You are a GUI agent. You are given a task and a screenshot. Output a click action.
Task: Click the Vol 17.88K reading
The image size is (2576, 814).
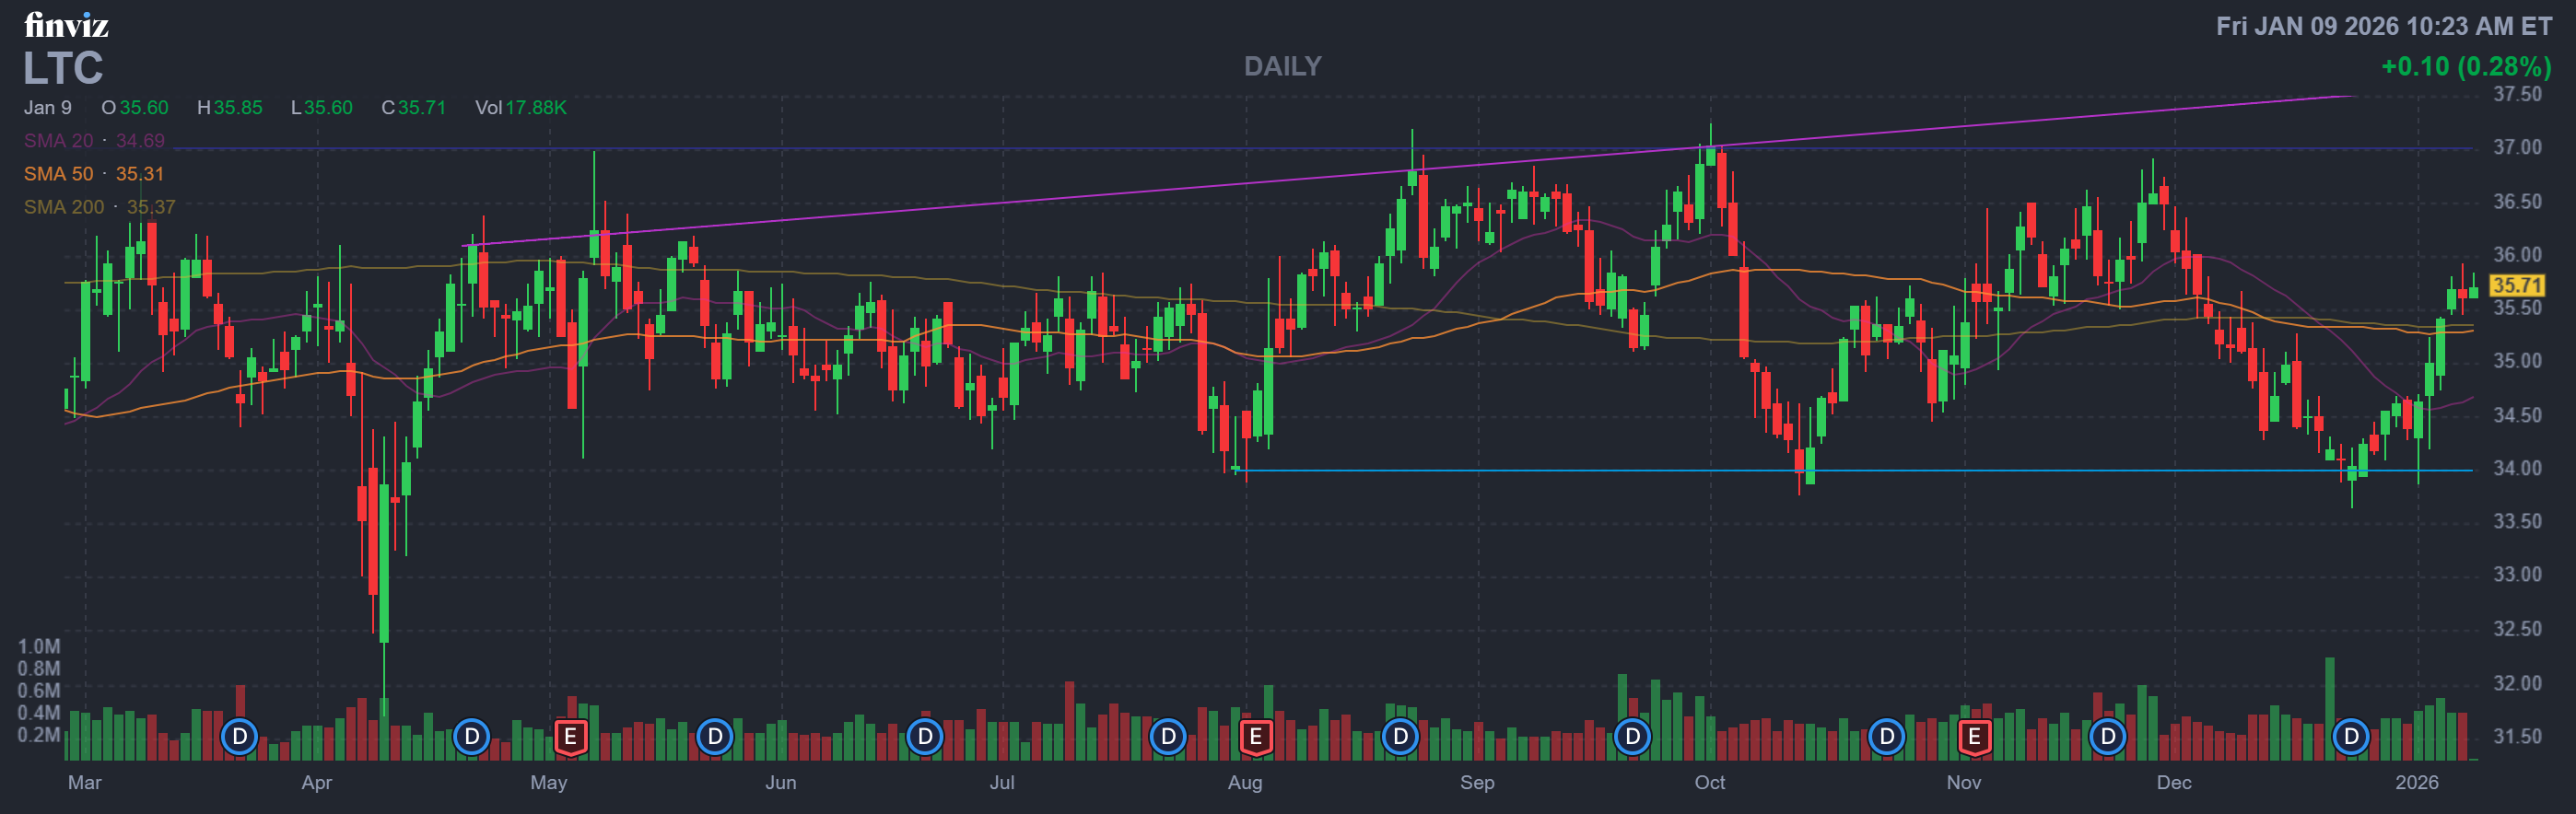point(521,108)
